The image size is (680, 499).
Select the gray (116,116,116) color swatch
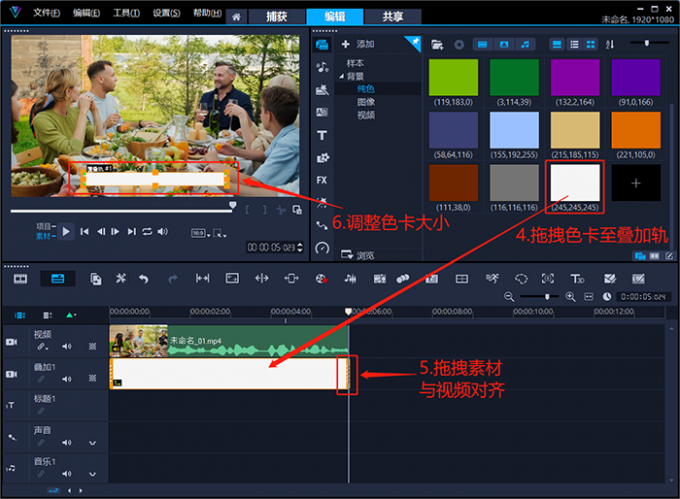pyautogui.click(x=514, y=183)
